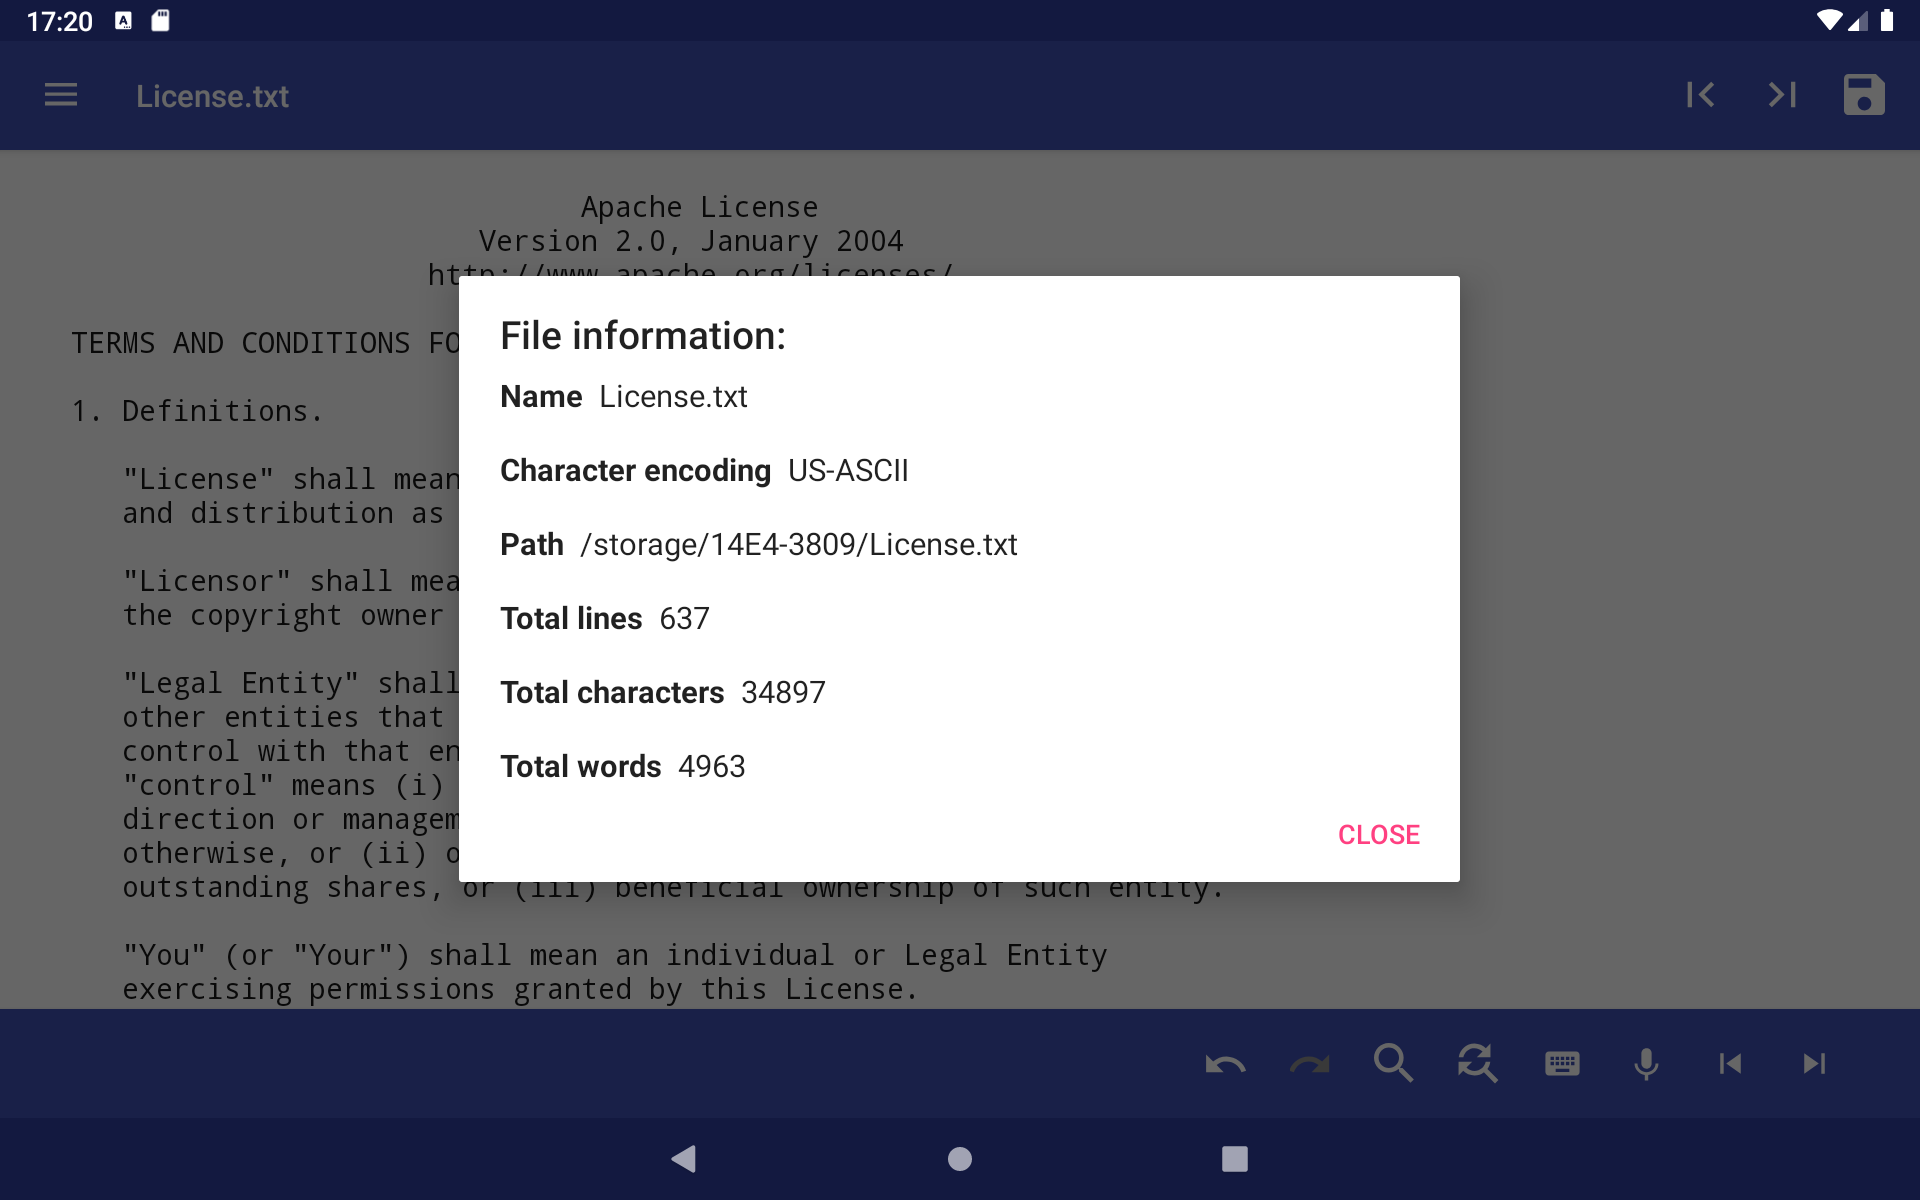Click the Version 2.0, January 2004 line

point(690,241)
